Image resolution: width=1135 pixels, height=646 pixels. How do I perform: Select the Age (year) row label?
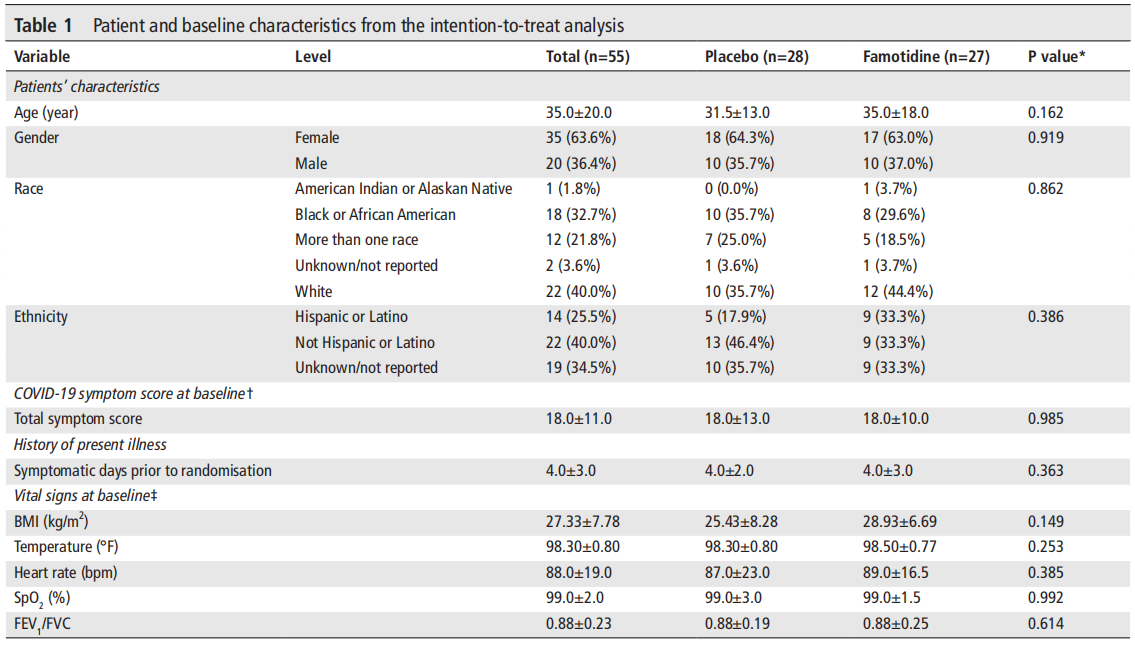click(46, 113)
